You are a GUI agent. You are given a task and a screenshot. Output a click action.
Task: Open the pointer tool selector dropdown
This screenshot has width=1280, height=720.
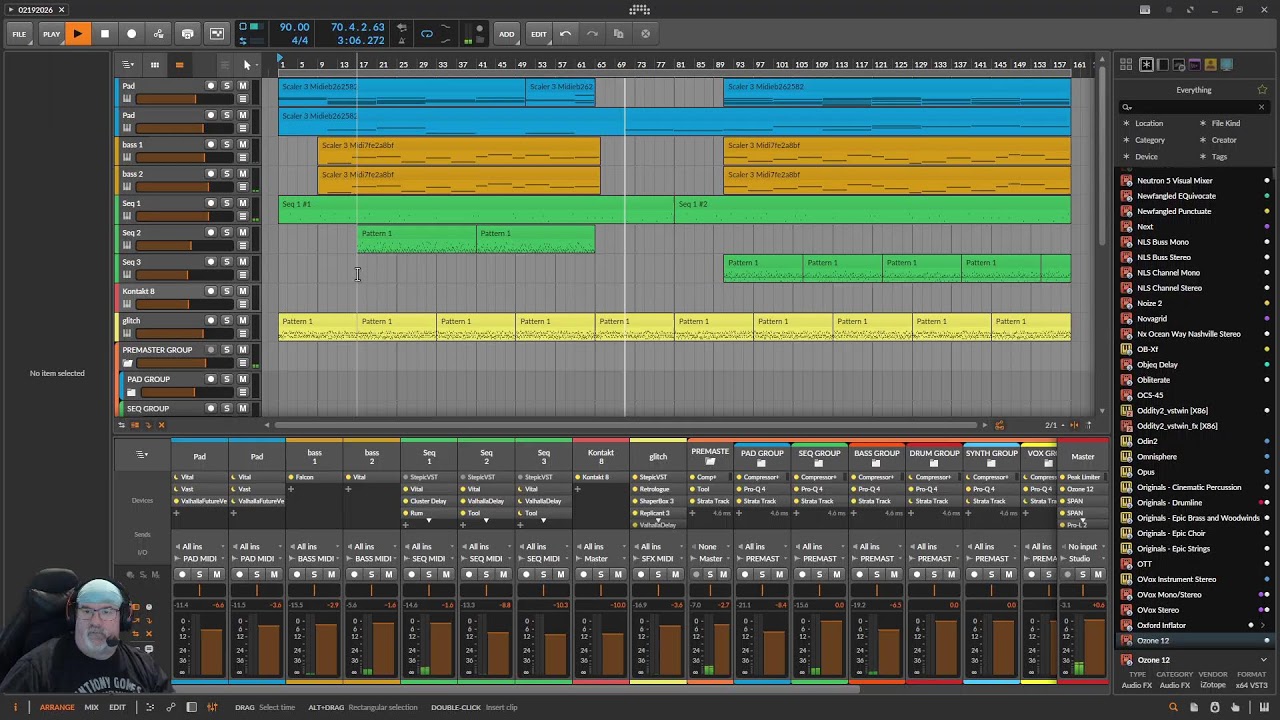click(247, 65)
